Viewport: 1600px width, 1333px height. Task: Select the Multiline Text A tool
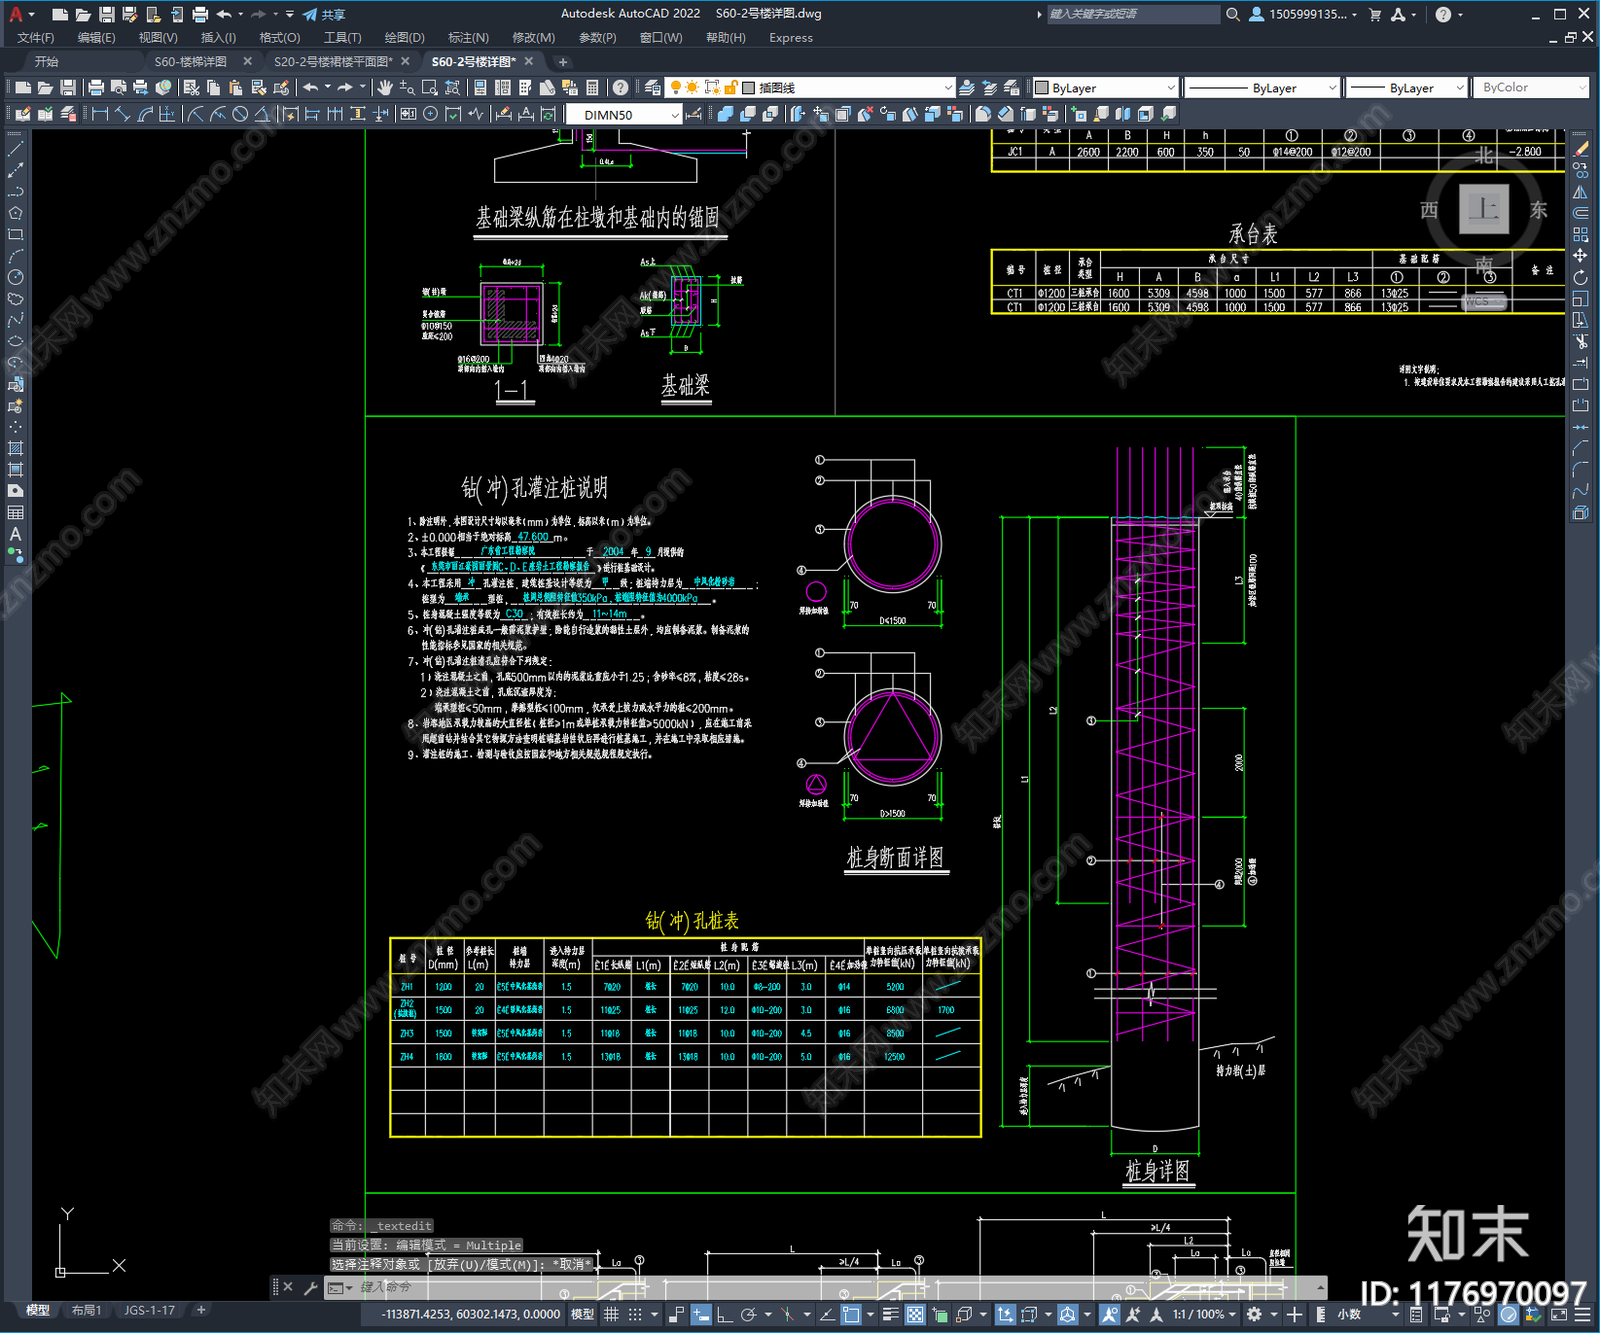point(15,534)
